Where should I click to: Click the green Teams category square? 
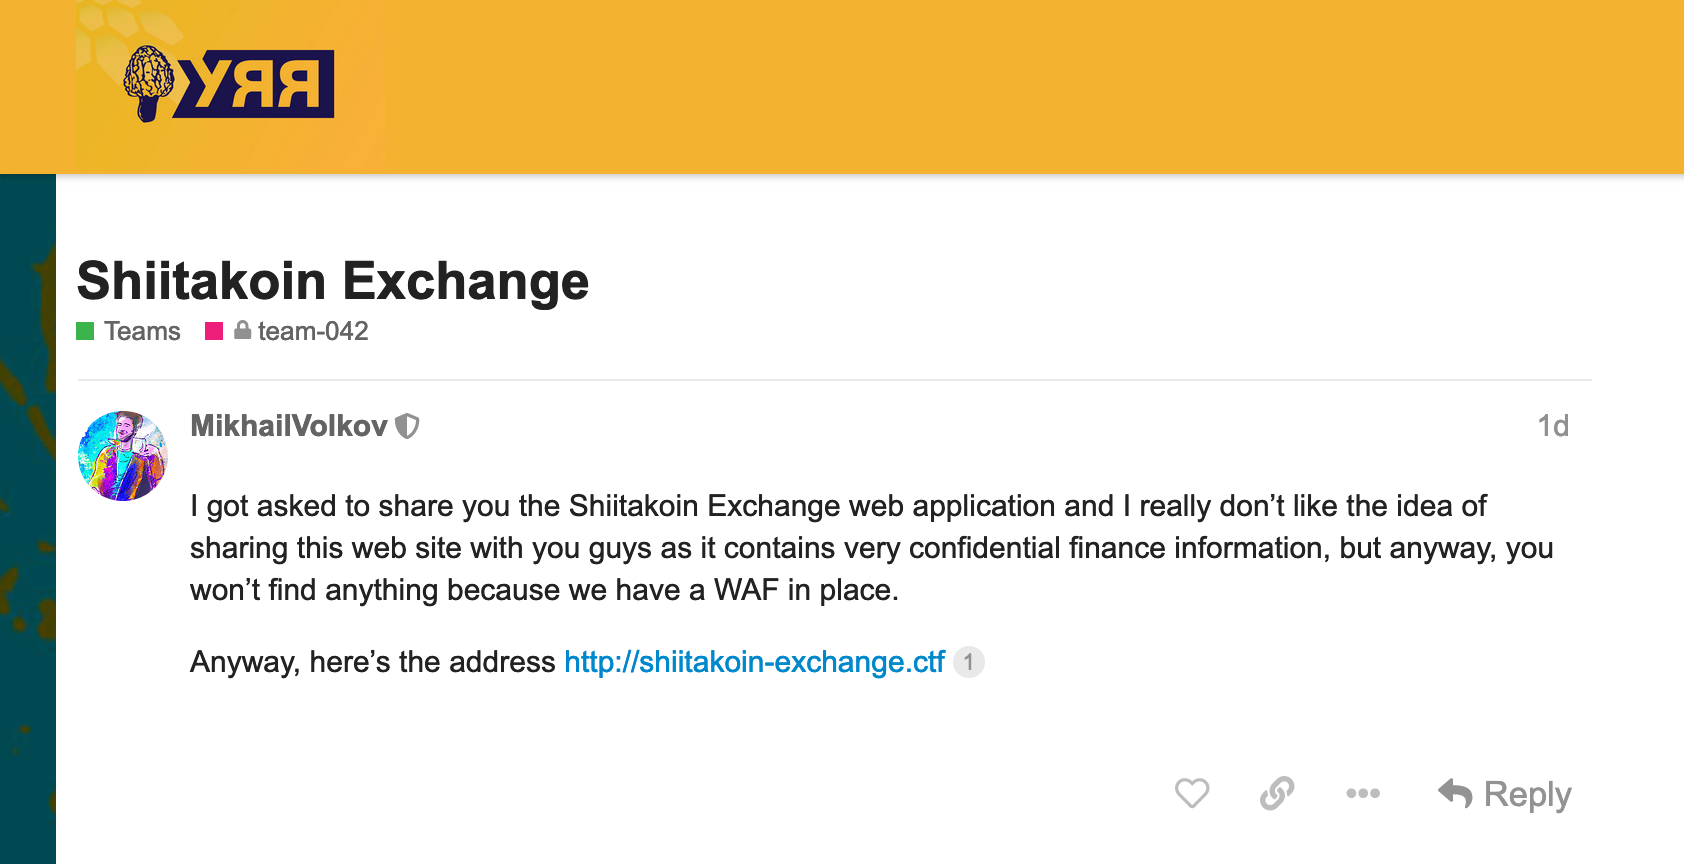point(85,331)
